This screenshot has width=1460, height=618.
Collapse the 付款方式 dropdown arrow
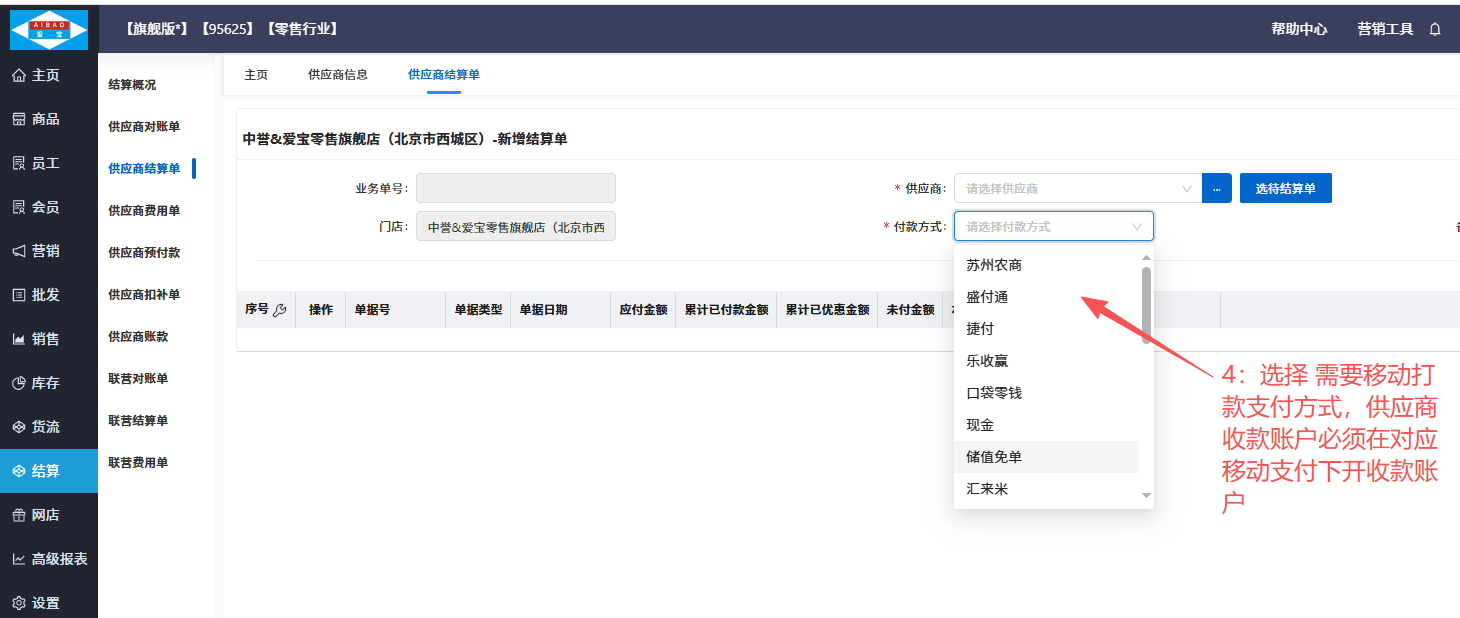[x=1137, y=227]
